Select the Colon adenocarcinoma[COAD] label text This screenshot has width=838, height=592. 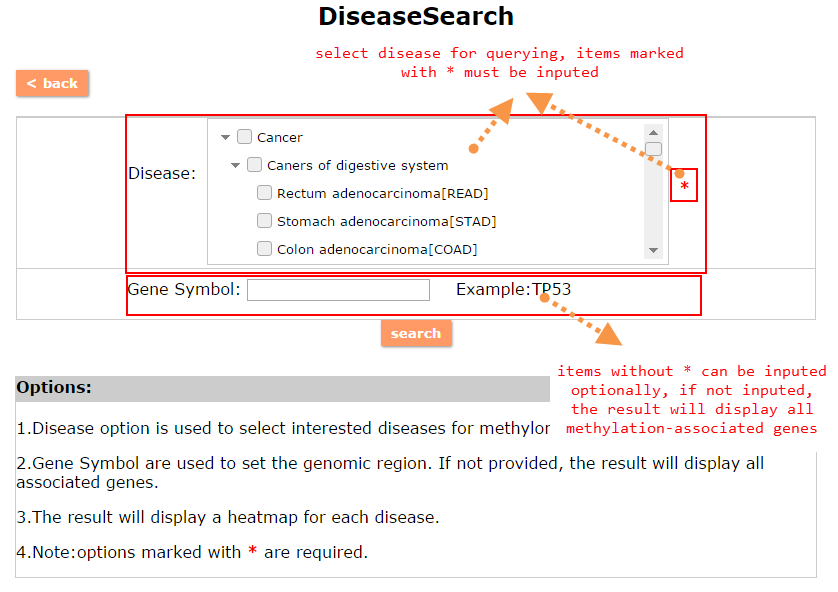click(377, 249)
